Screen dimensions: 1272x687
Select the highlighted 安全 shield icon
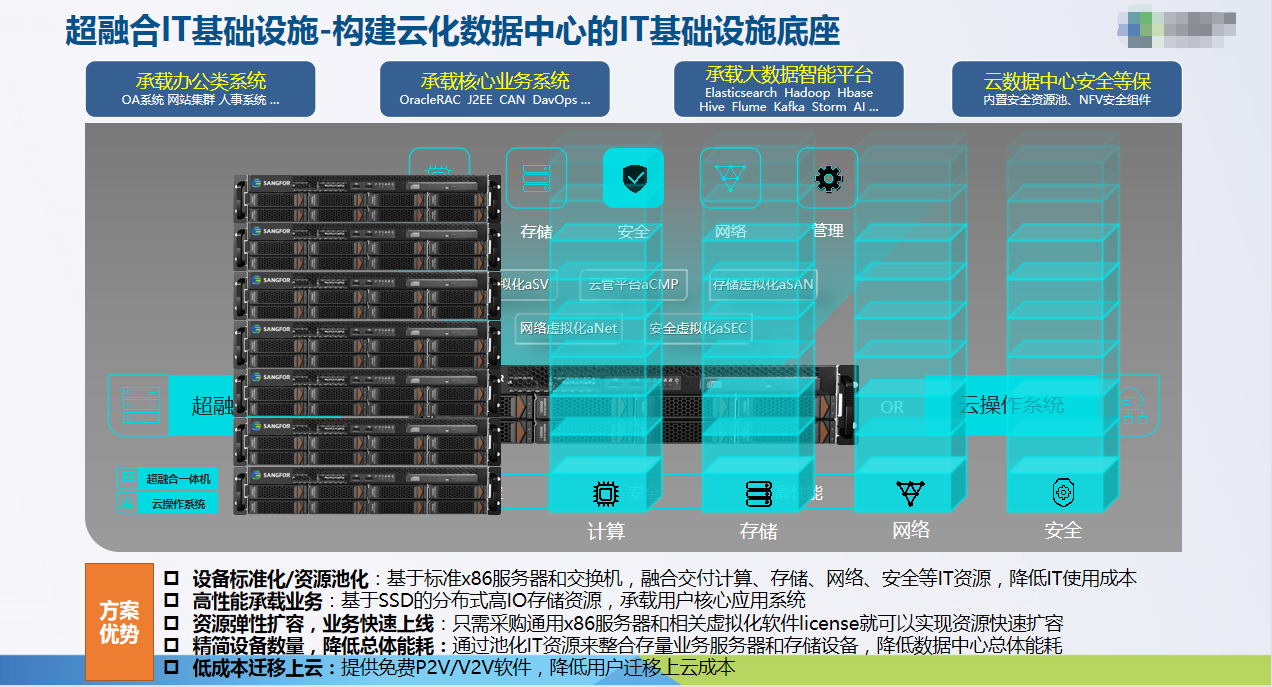633,178
